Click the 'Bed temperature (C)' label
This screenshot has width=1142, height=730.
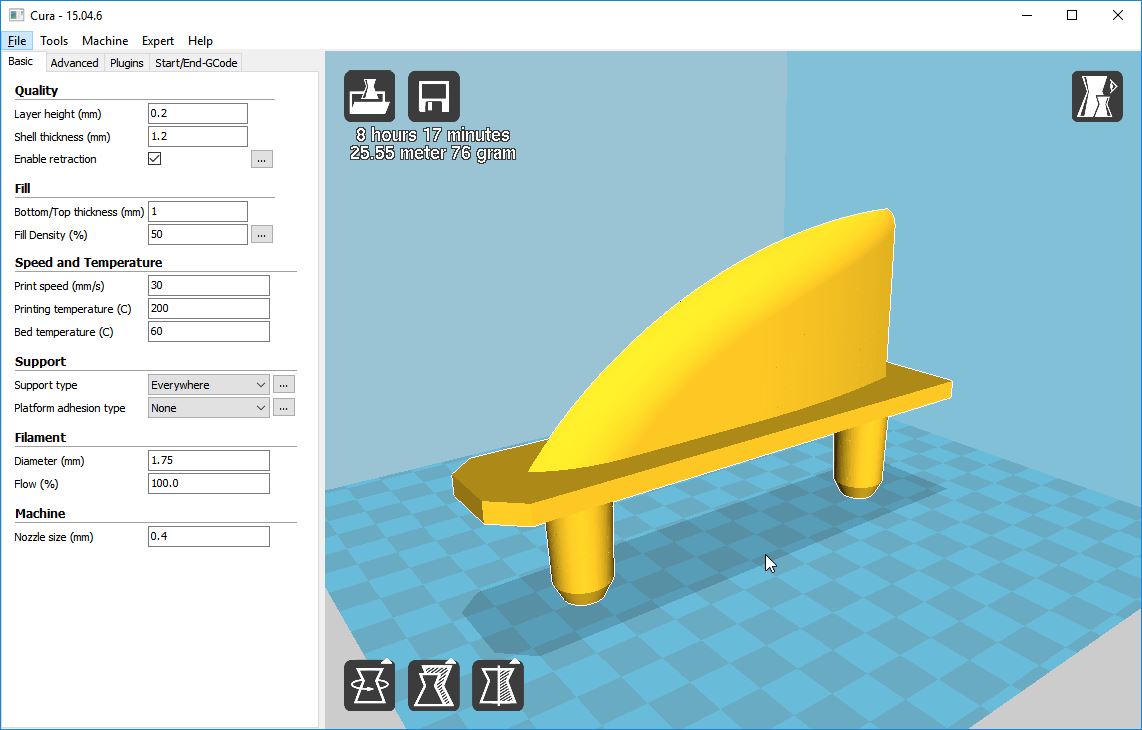[63, 332]
